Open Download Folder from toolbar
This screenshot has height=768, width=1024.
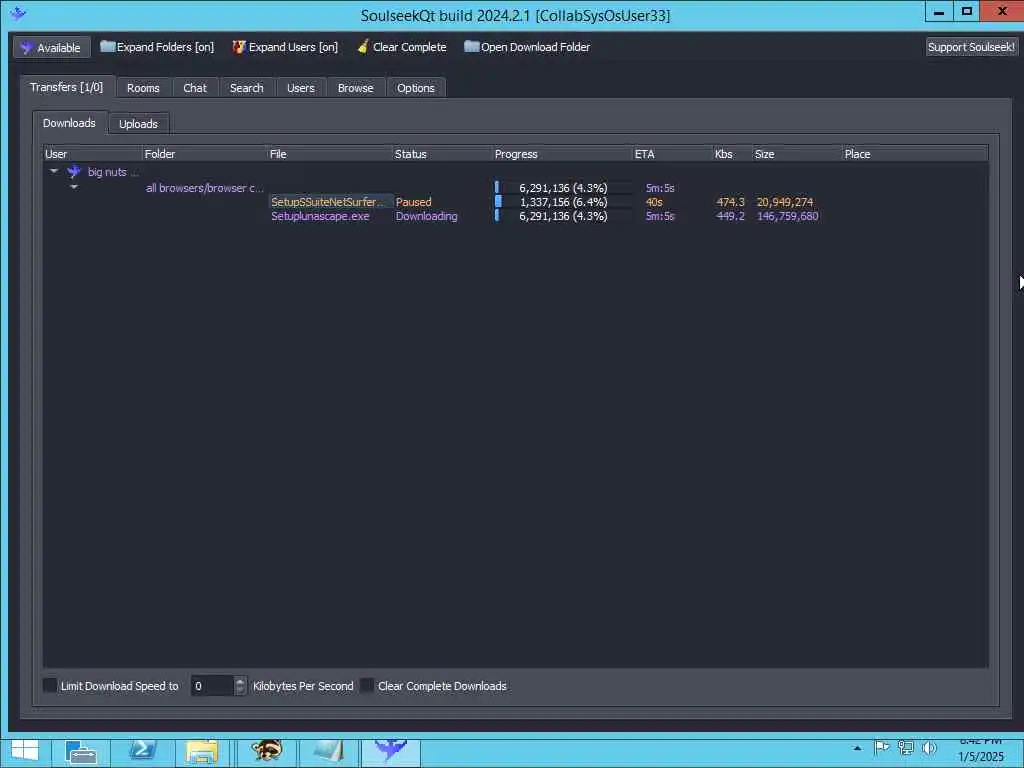point(527,47)
